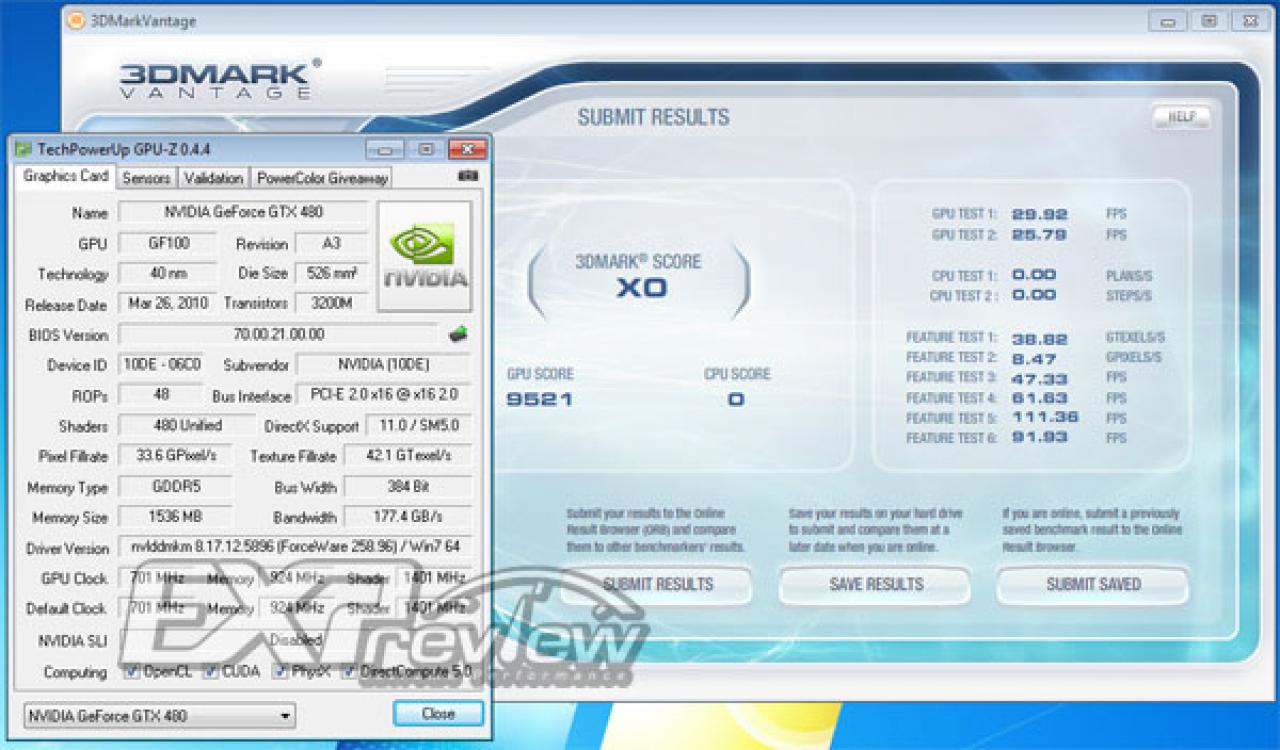
Task: Click the 3DMARK SCORE value X0
Action: [x=641, y=290]
